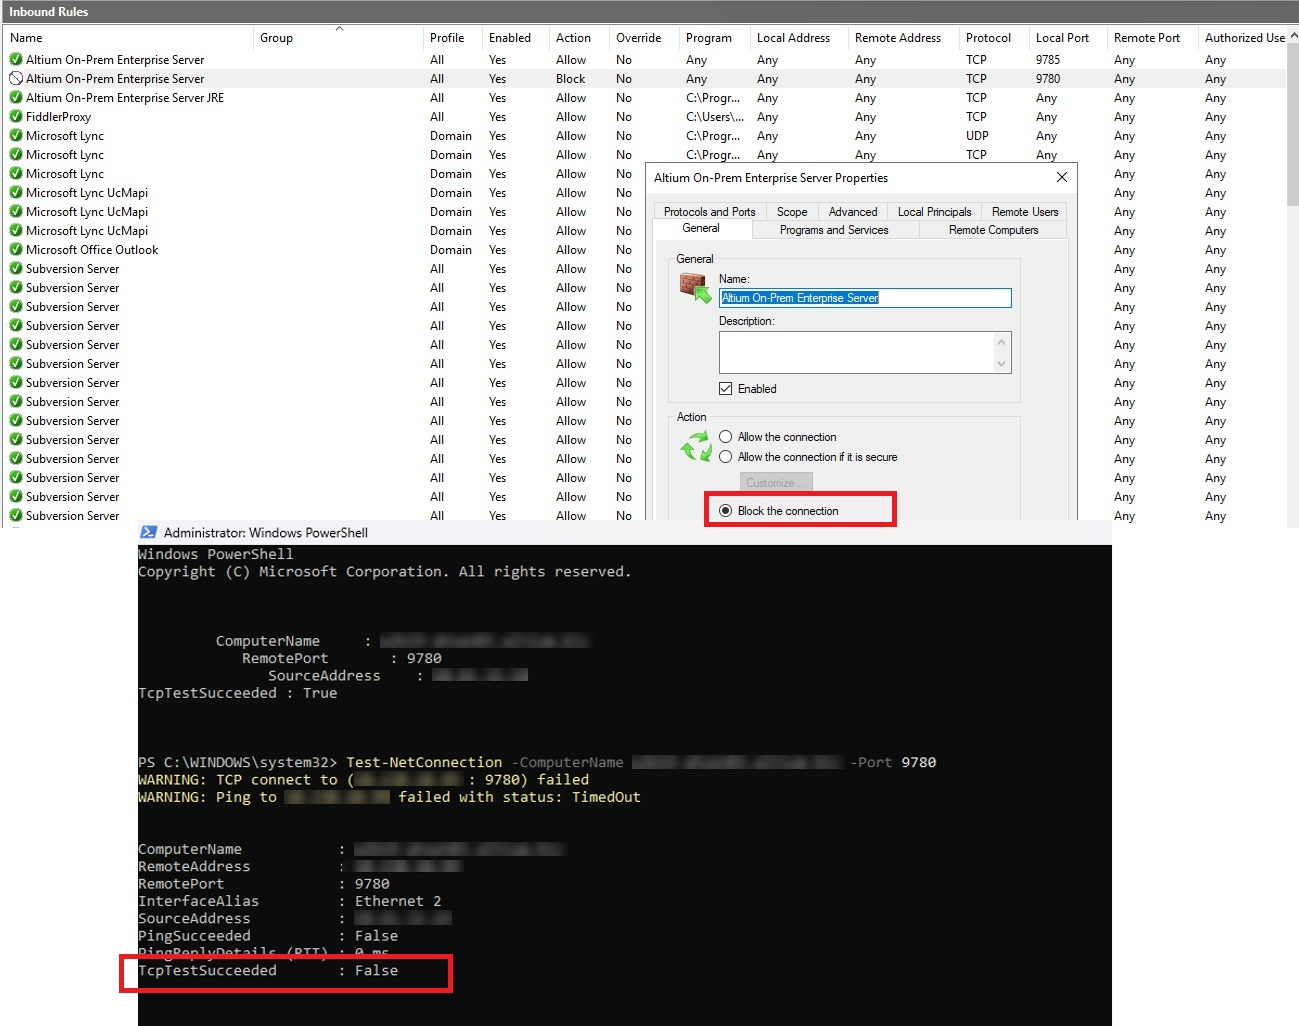Viewport: 1299px width, 1026px height.
Task: Click the "9780" local port cell in the rules list
Action: (1048, 79)
